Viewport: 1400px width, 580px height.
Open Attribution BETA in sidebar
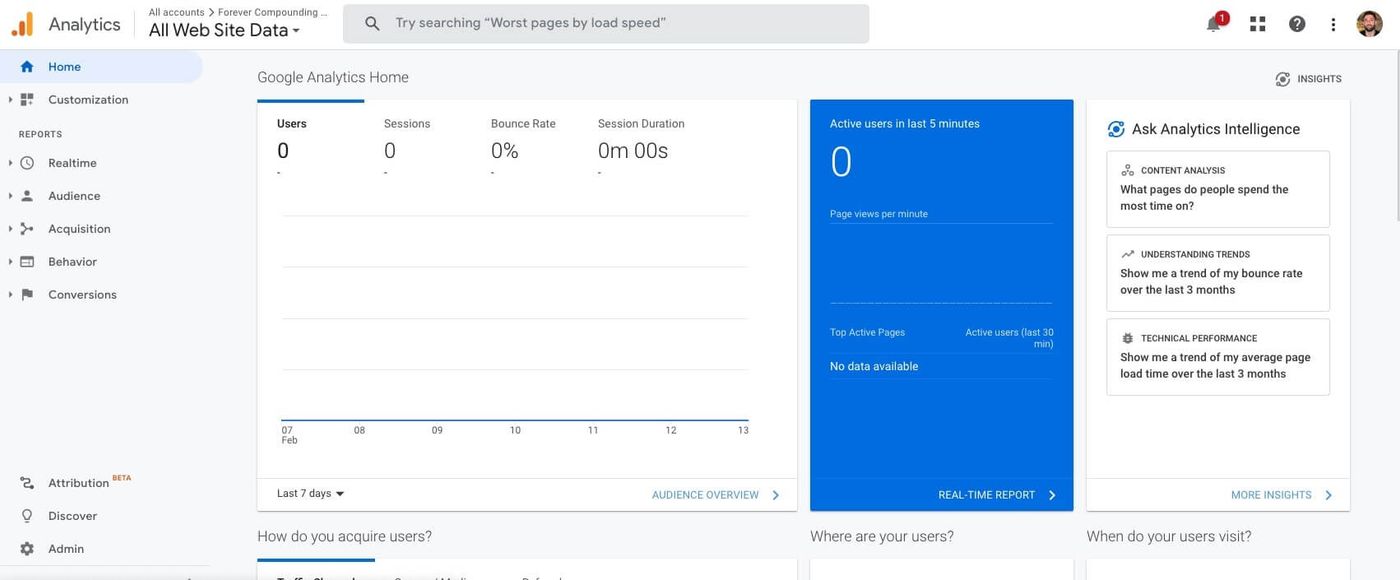[x=90, y=483]
